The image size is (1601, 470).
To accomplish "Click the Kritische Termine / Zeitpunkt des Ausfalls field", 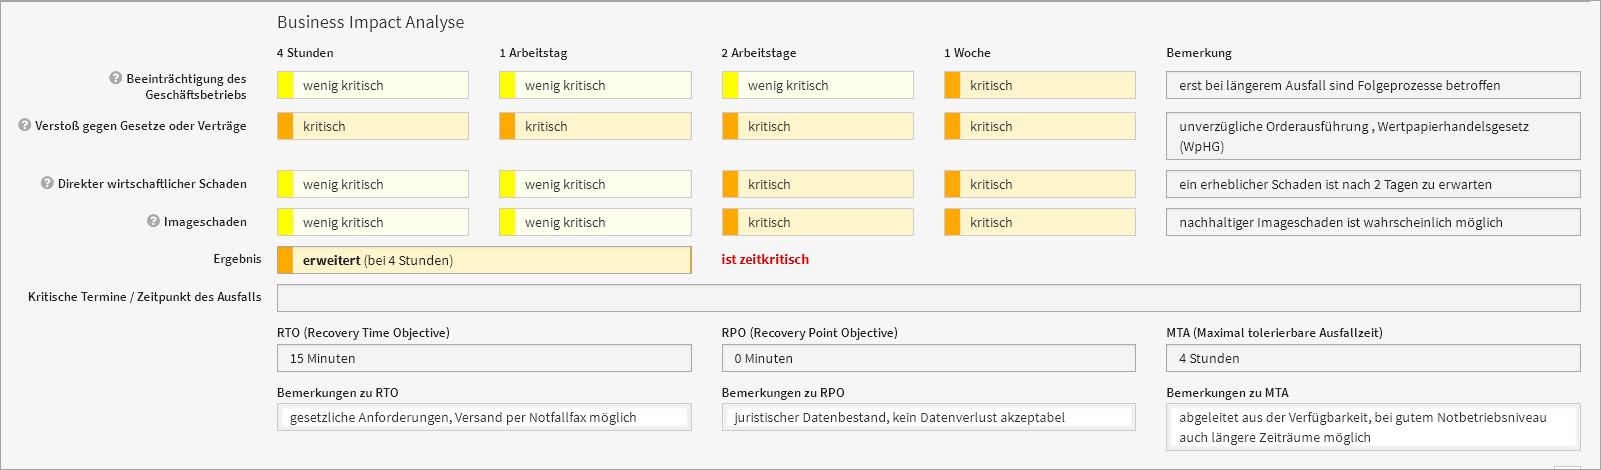I will coord(928,298).
